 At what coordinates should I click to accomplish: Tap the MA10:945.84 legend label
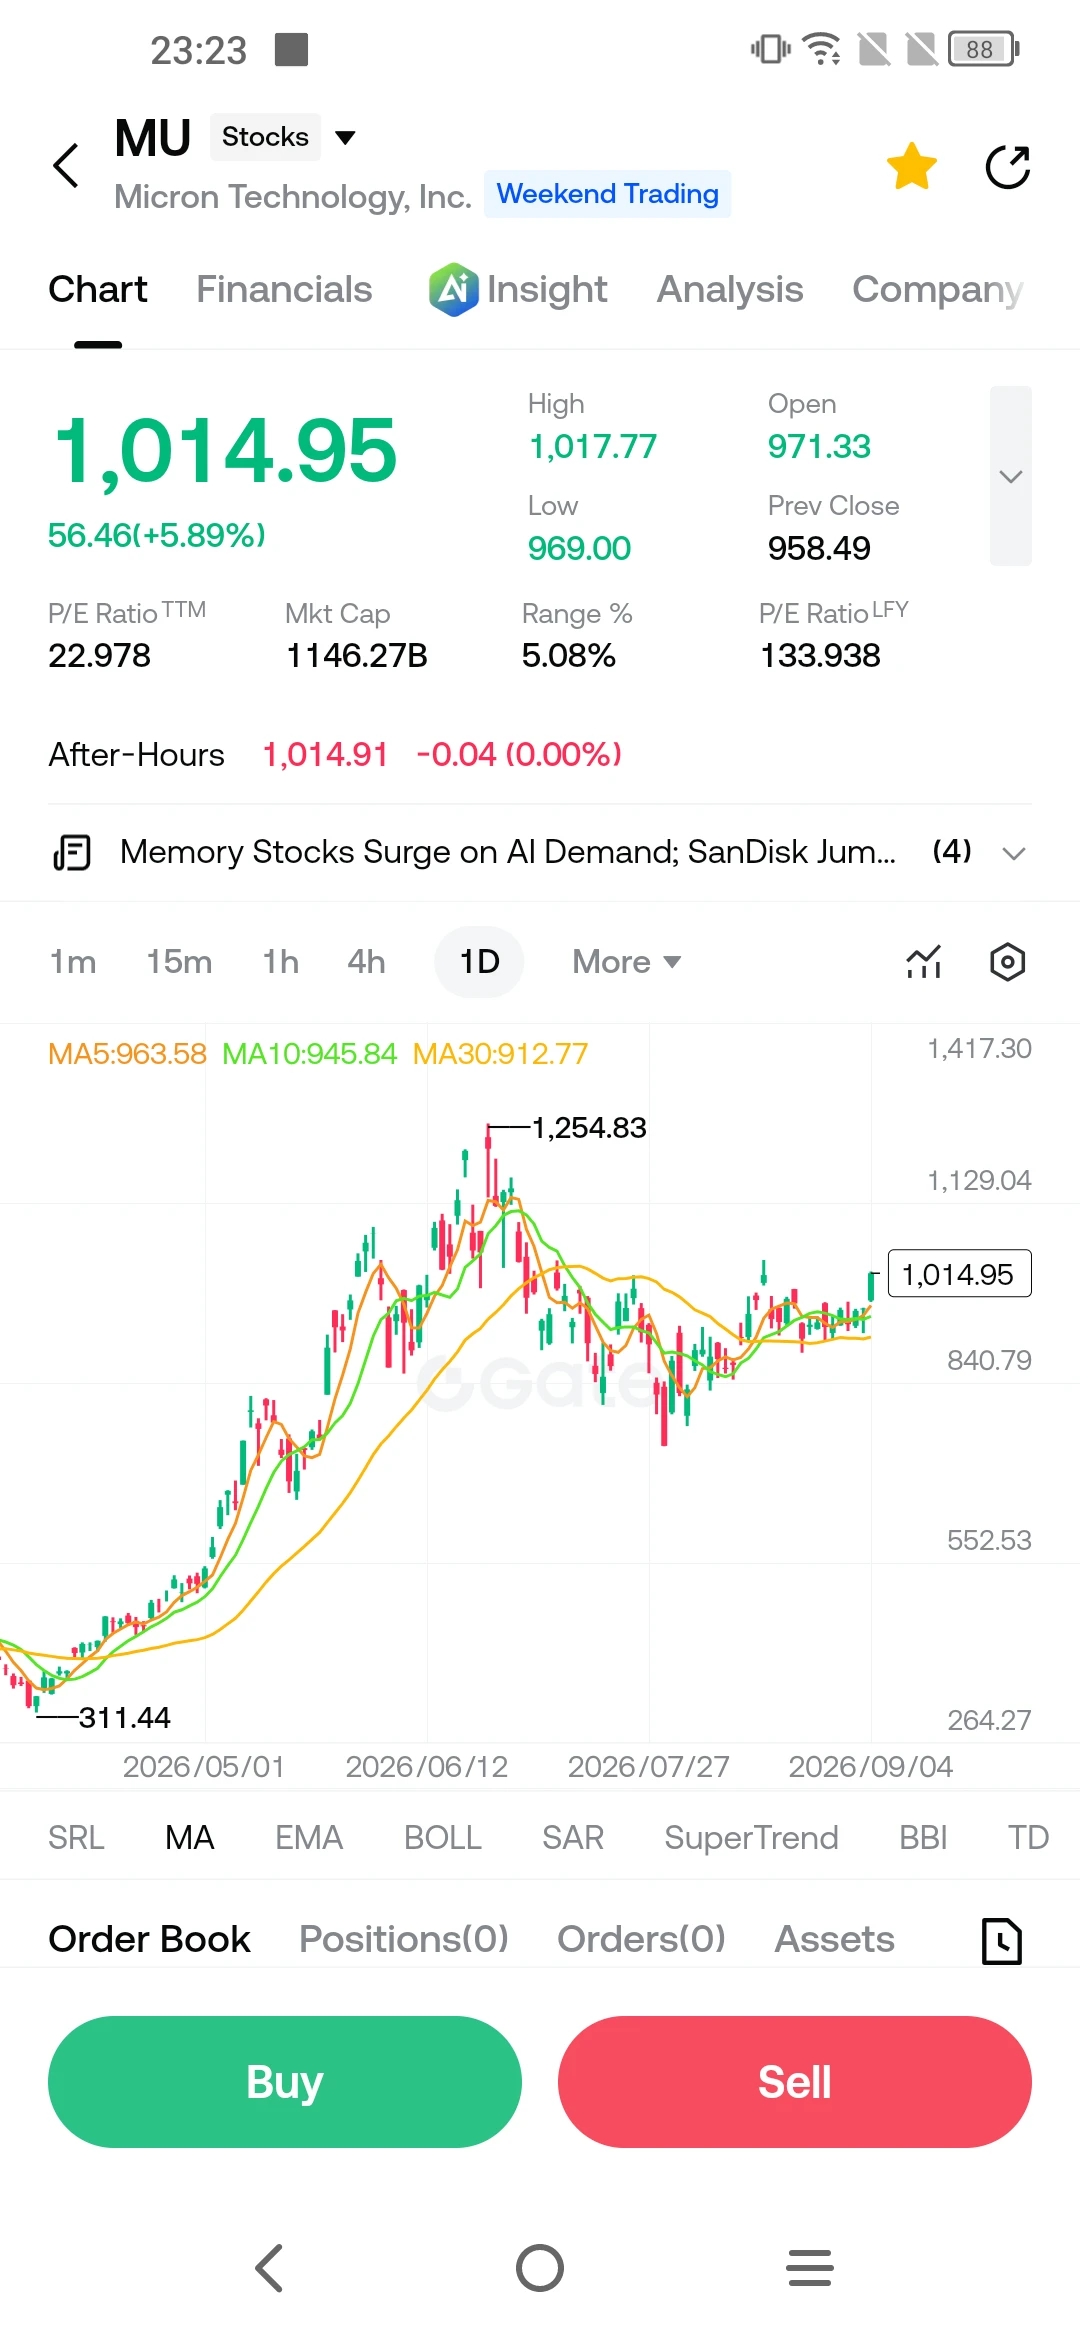click(309, 1054)
